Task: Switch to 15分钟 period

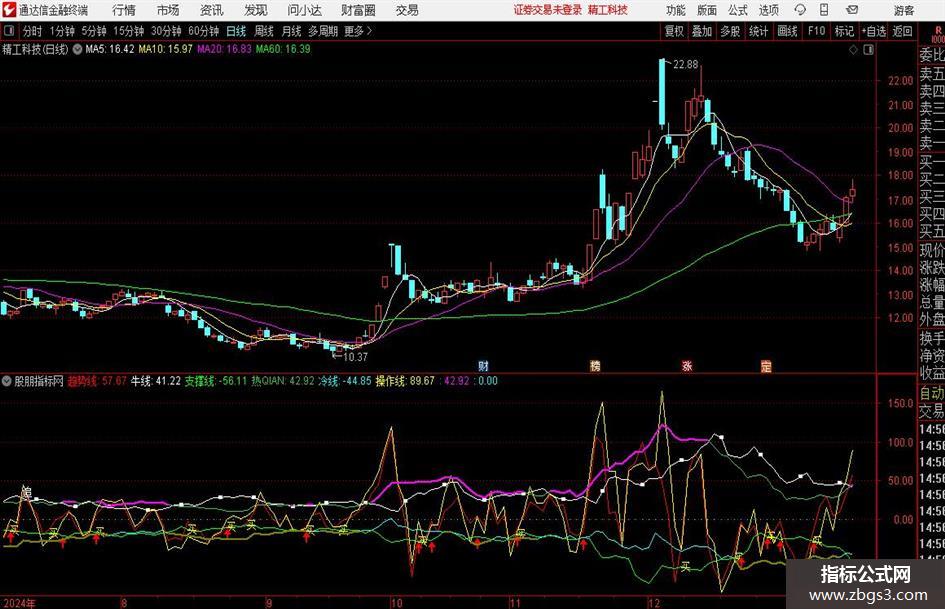Action: point(129,31)
